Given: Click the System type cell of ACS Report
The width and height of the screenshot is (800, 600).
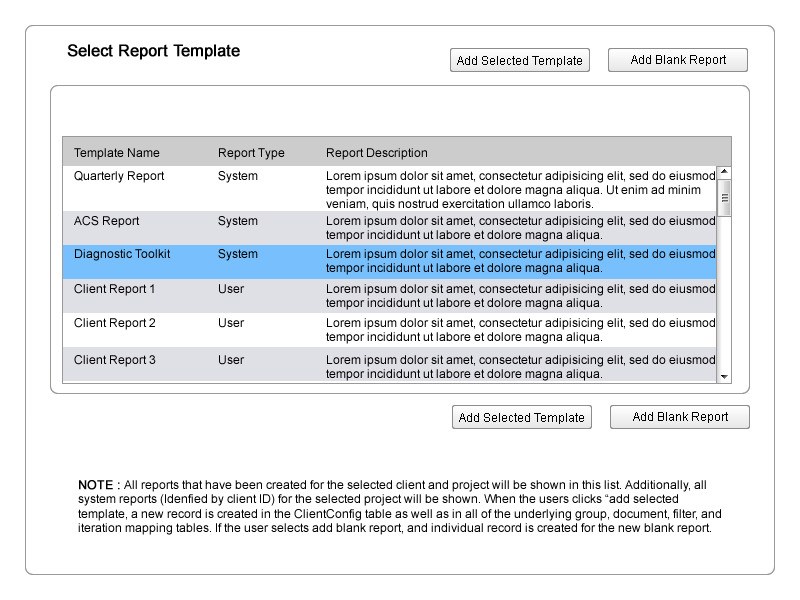Looking at the screenshot, I should coord(238,221).
